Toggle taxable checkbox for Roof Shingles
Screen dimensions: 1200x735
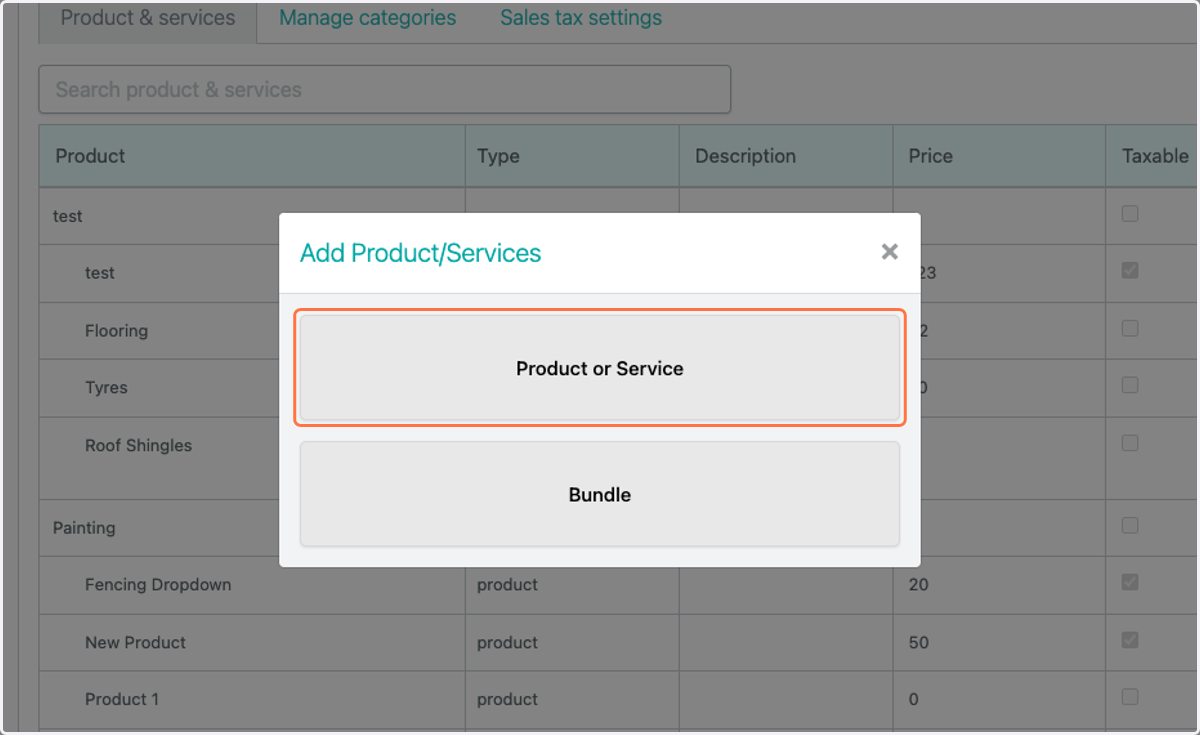[x=1130, y=443]
